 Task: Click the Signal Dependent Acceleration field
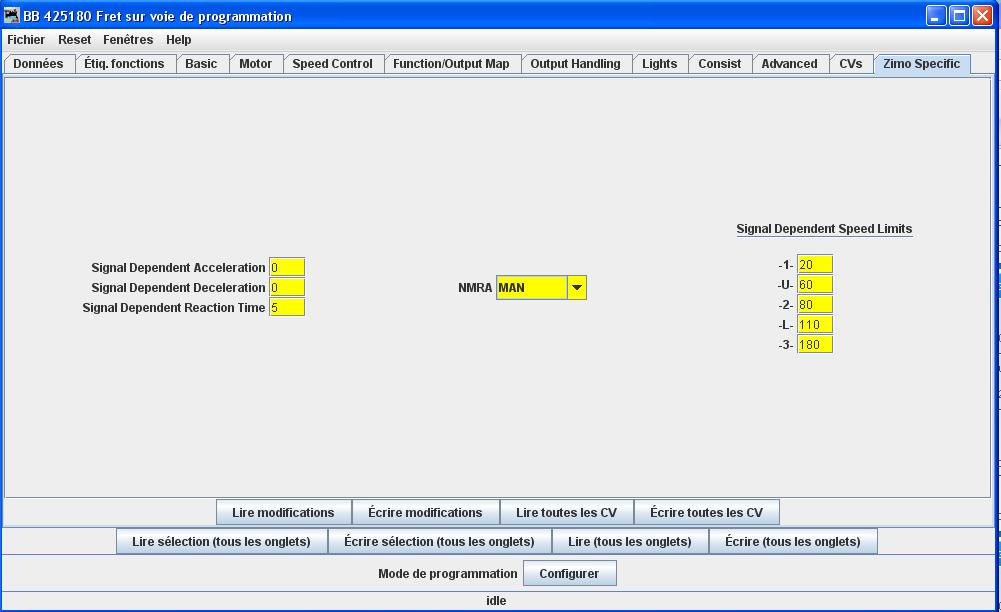[287, 267]
